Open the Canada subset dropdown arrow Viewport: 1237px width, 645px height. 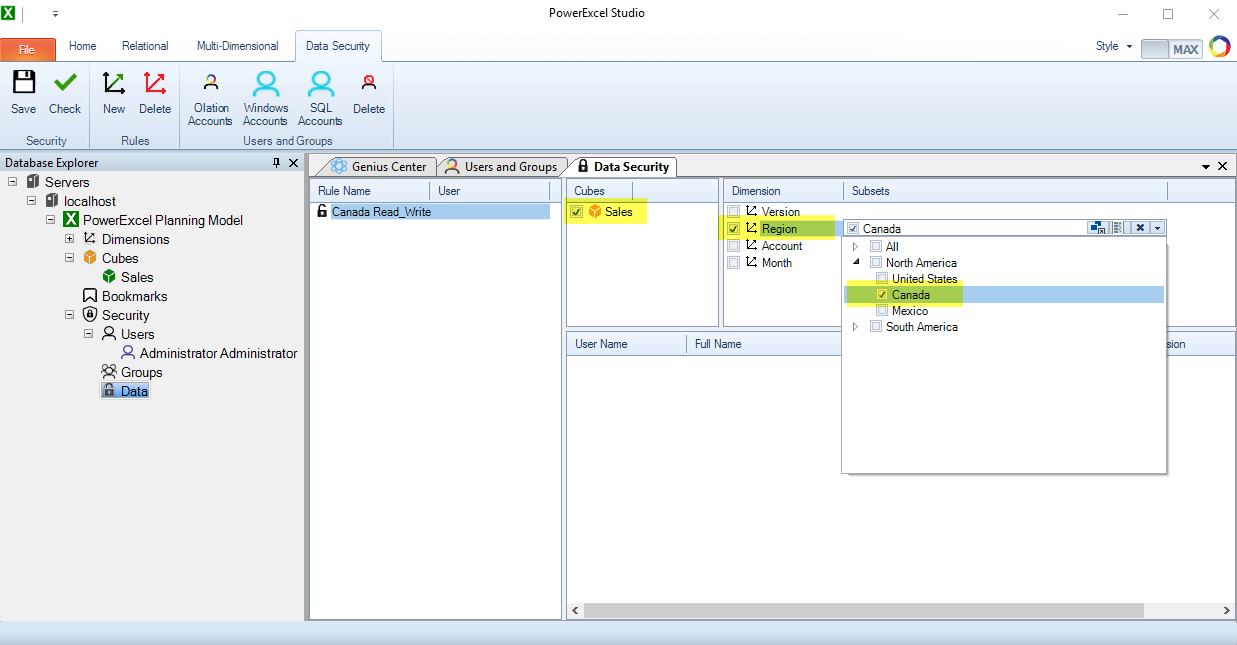pos(1158,228)
